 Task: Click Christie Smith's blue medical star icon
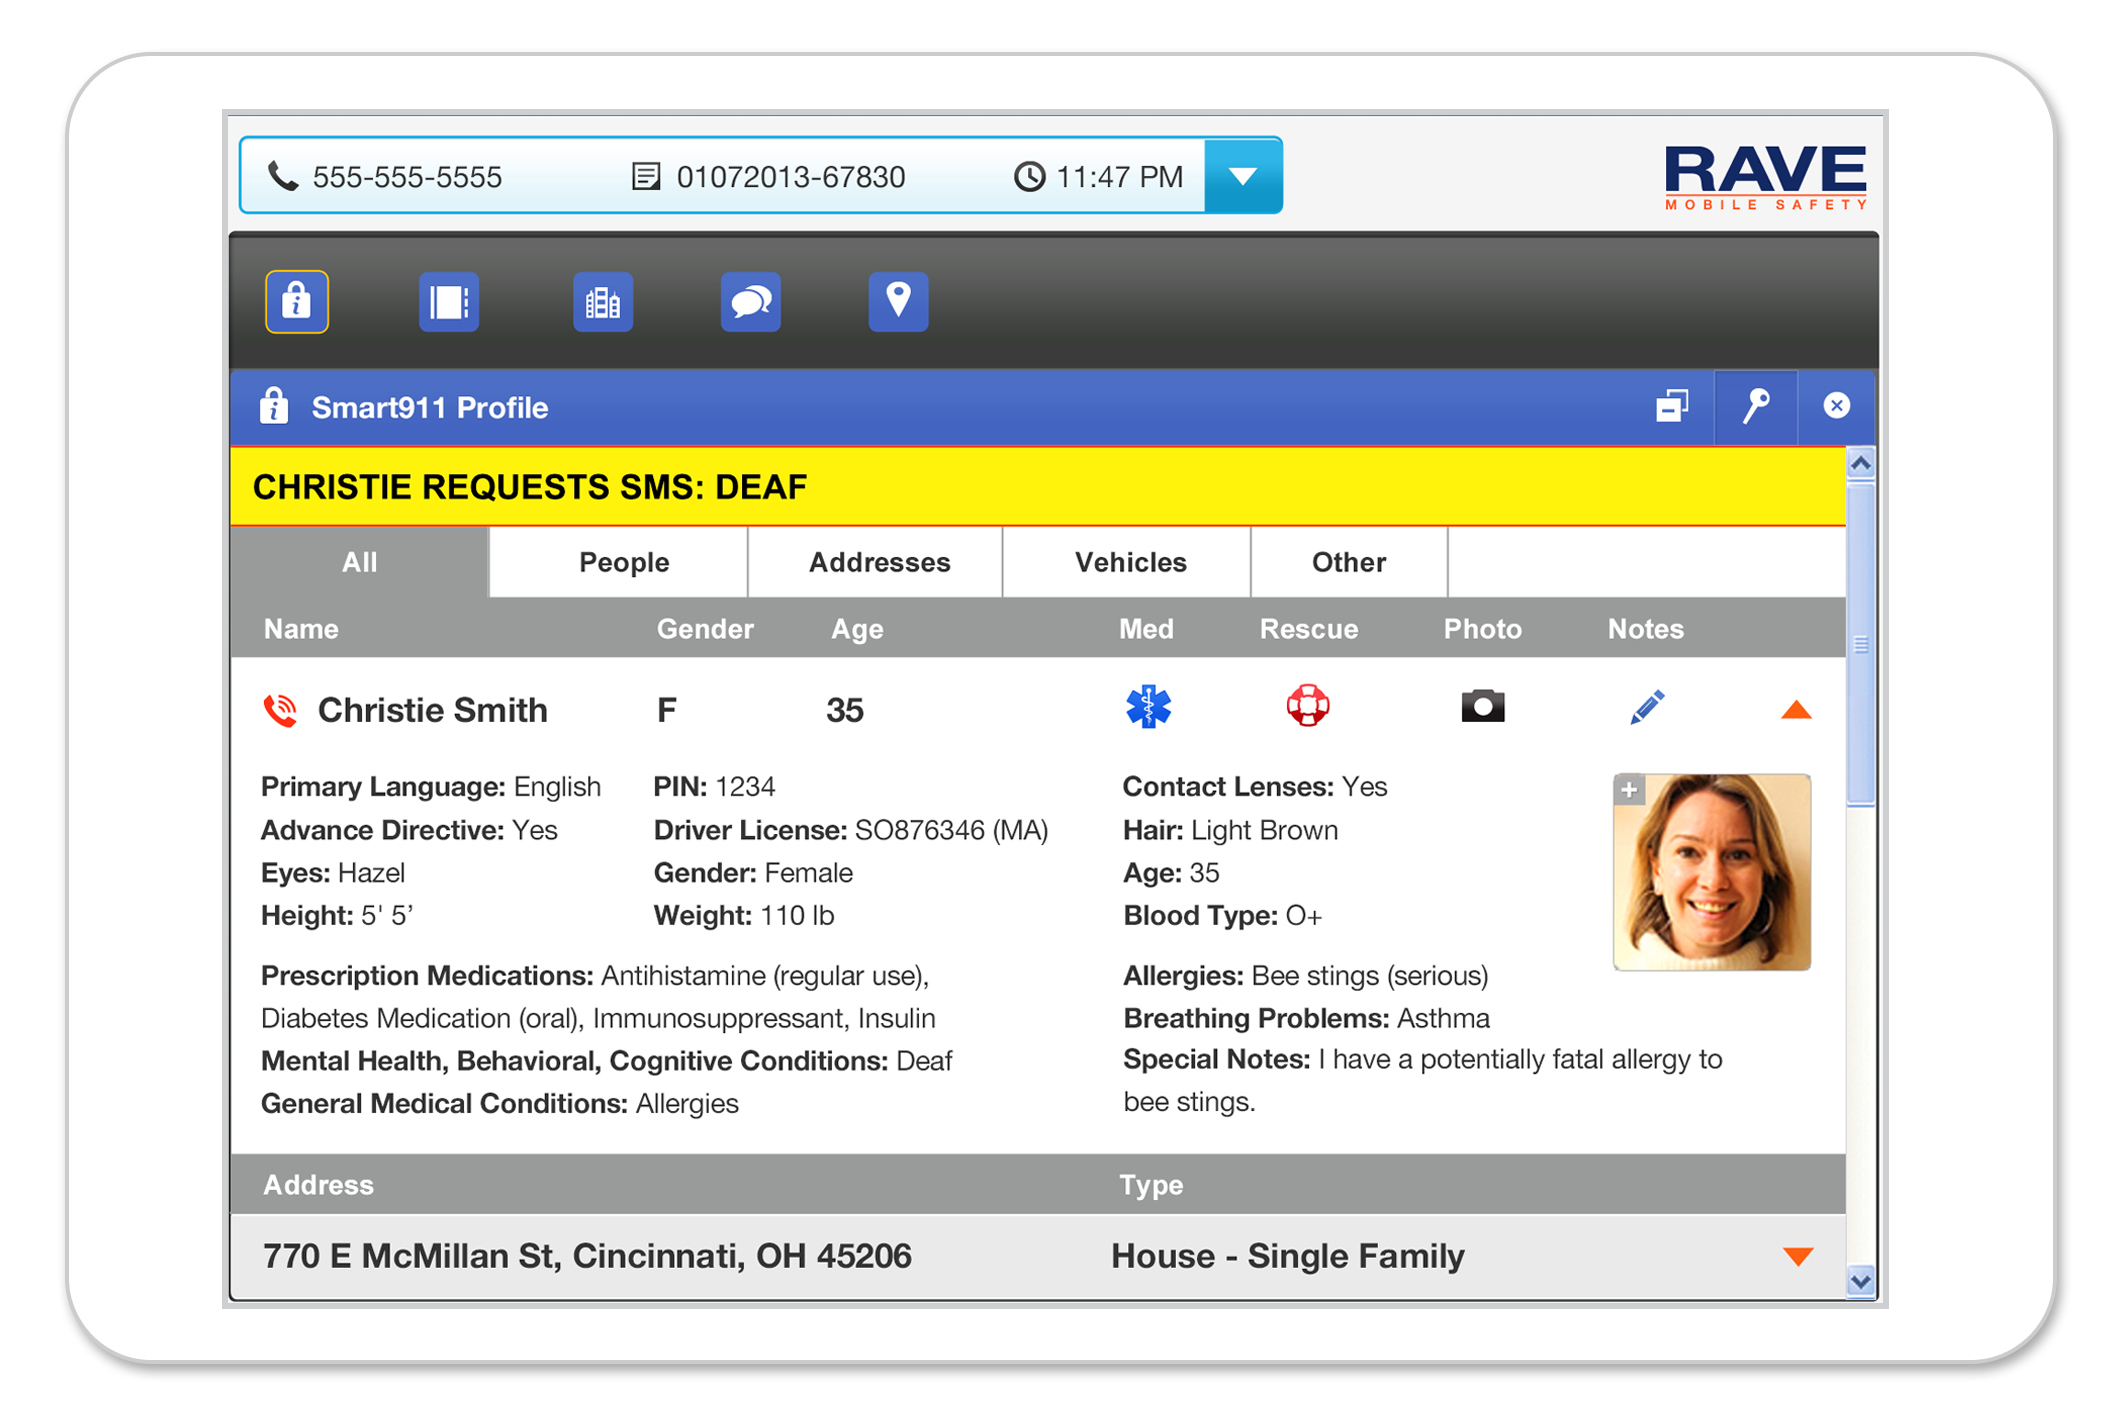pyautogui.click(x=1148, y=707)
